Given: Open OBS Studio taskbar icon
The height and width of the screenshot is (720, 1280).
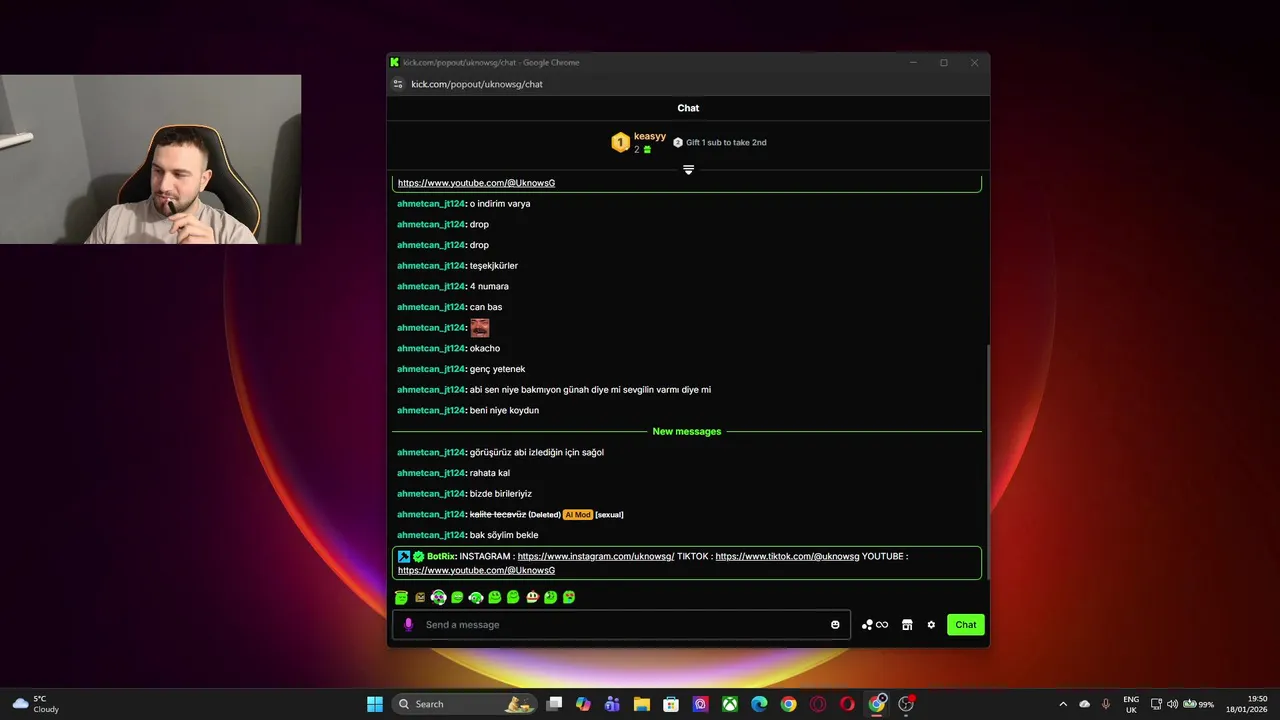Looking at the screenshot, I should [906, 704].
